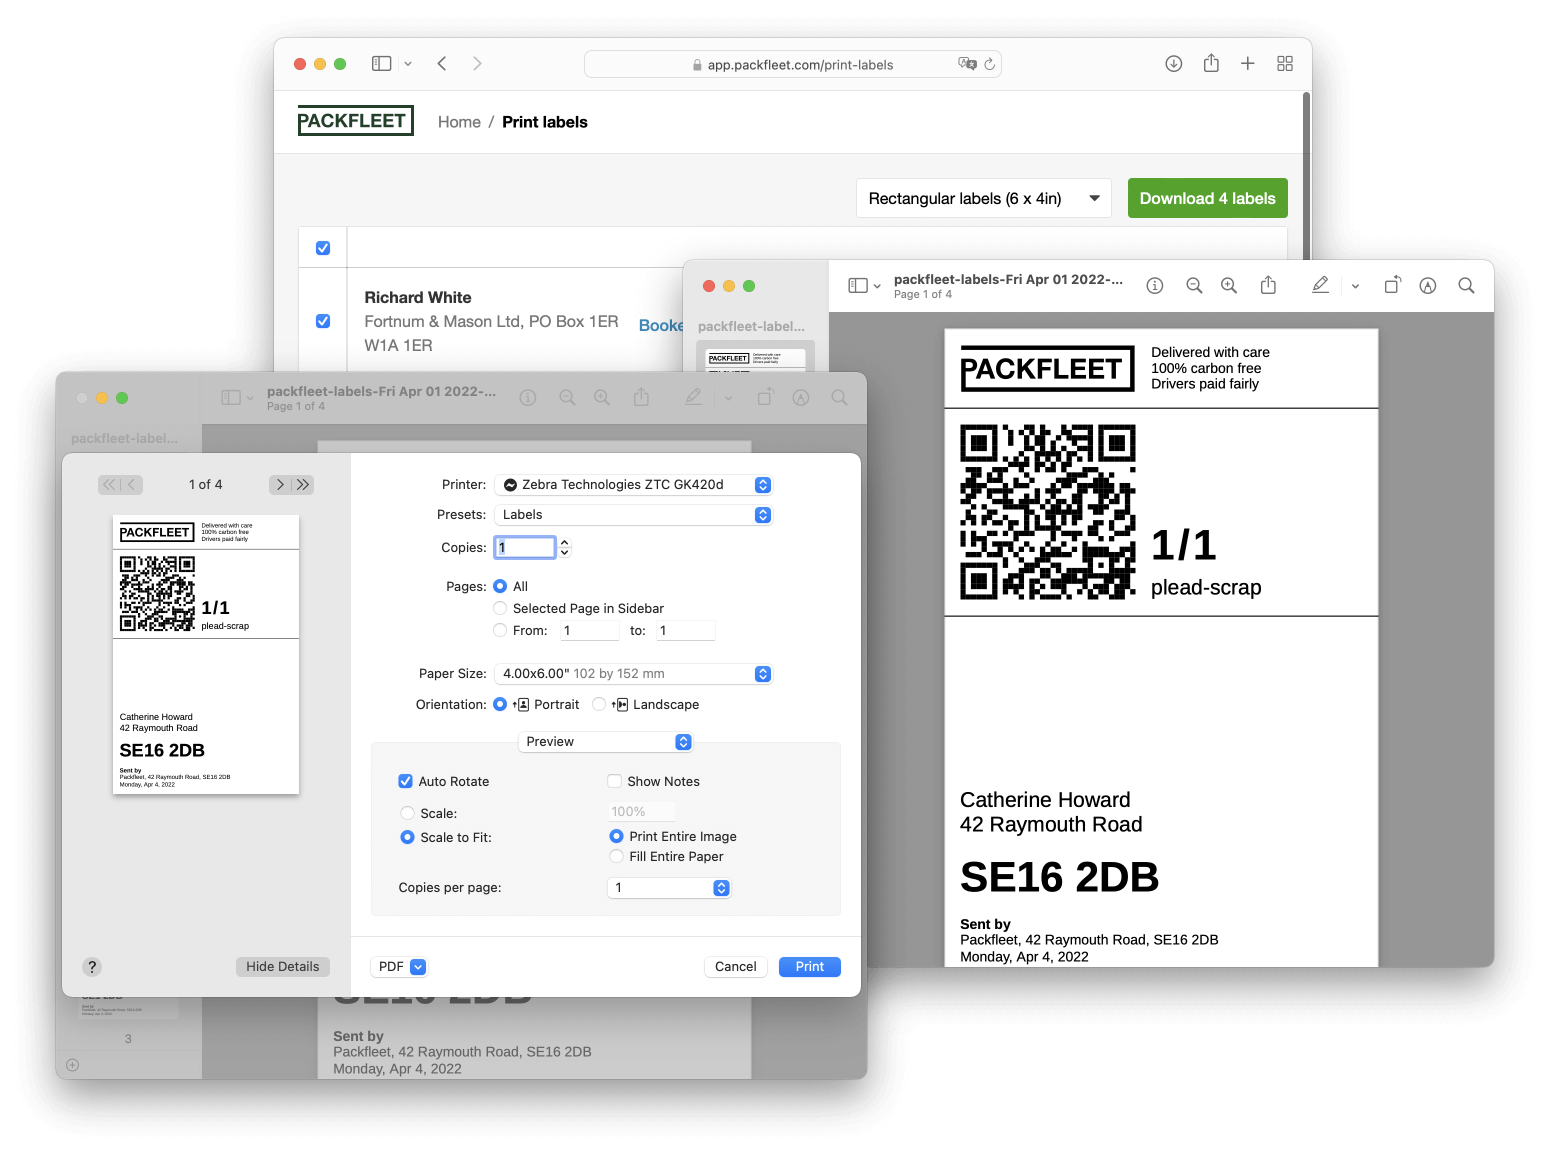Go to next page in print dialog preview
The width and height of the screenshot is (1550, 1153).
(280, 485)
